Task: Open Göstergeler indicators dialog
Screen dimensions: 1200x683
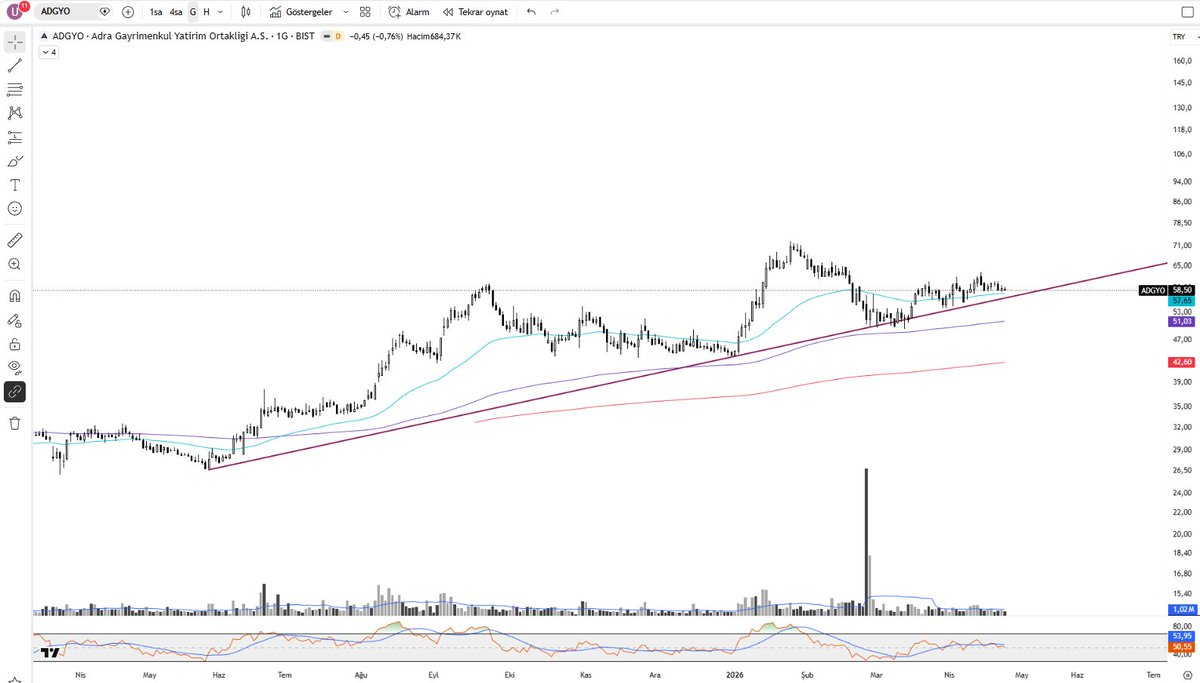Action: pyautogui.click(x=301, y=12)
